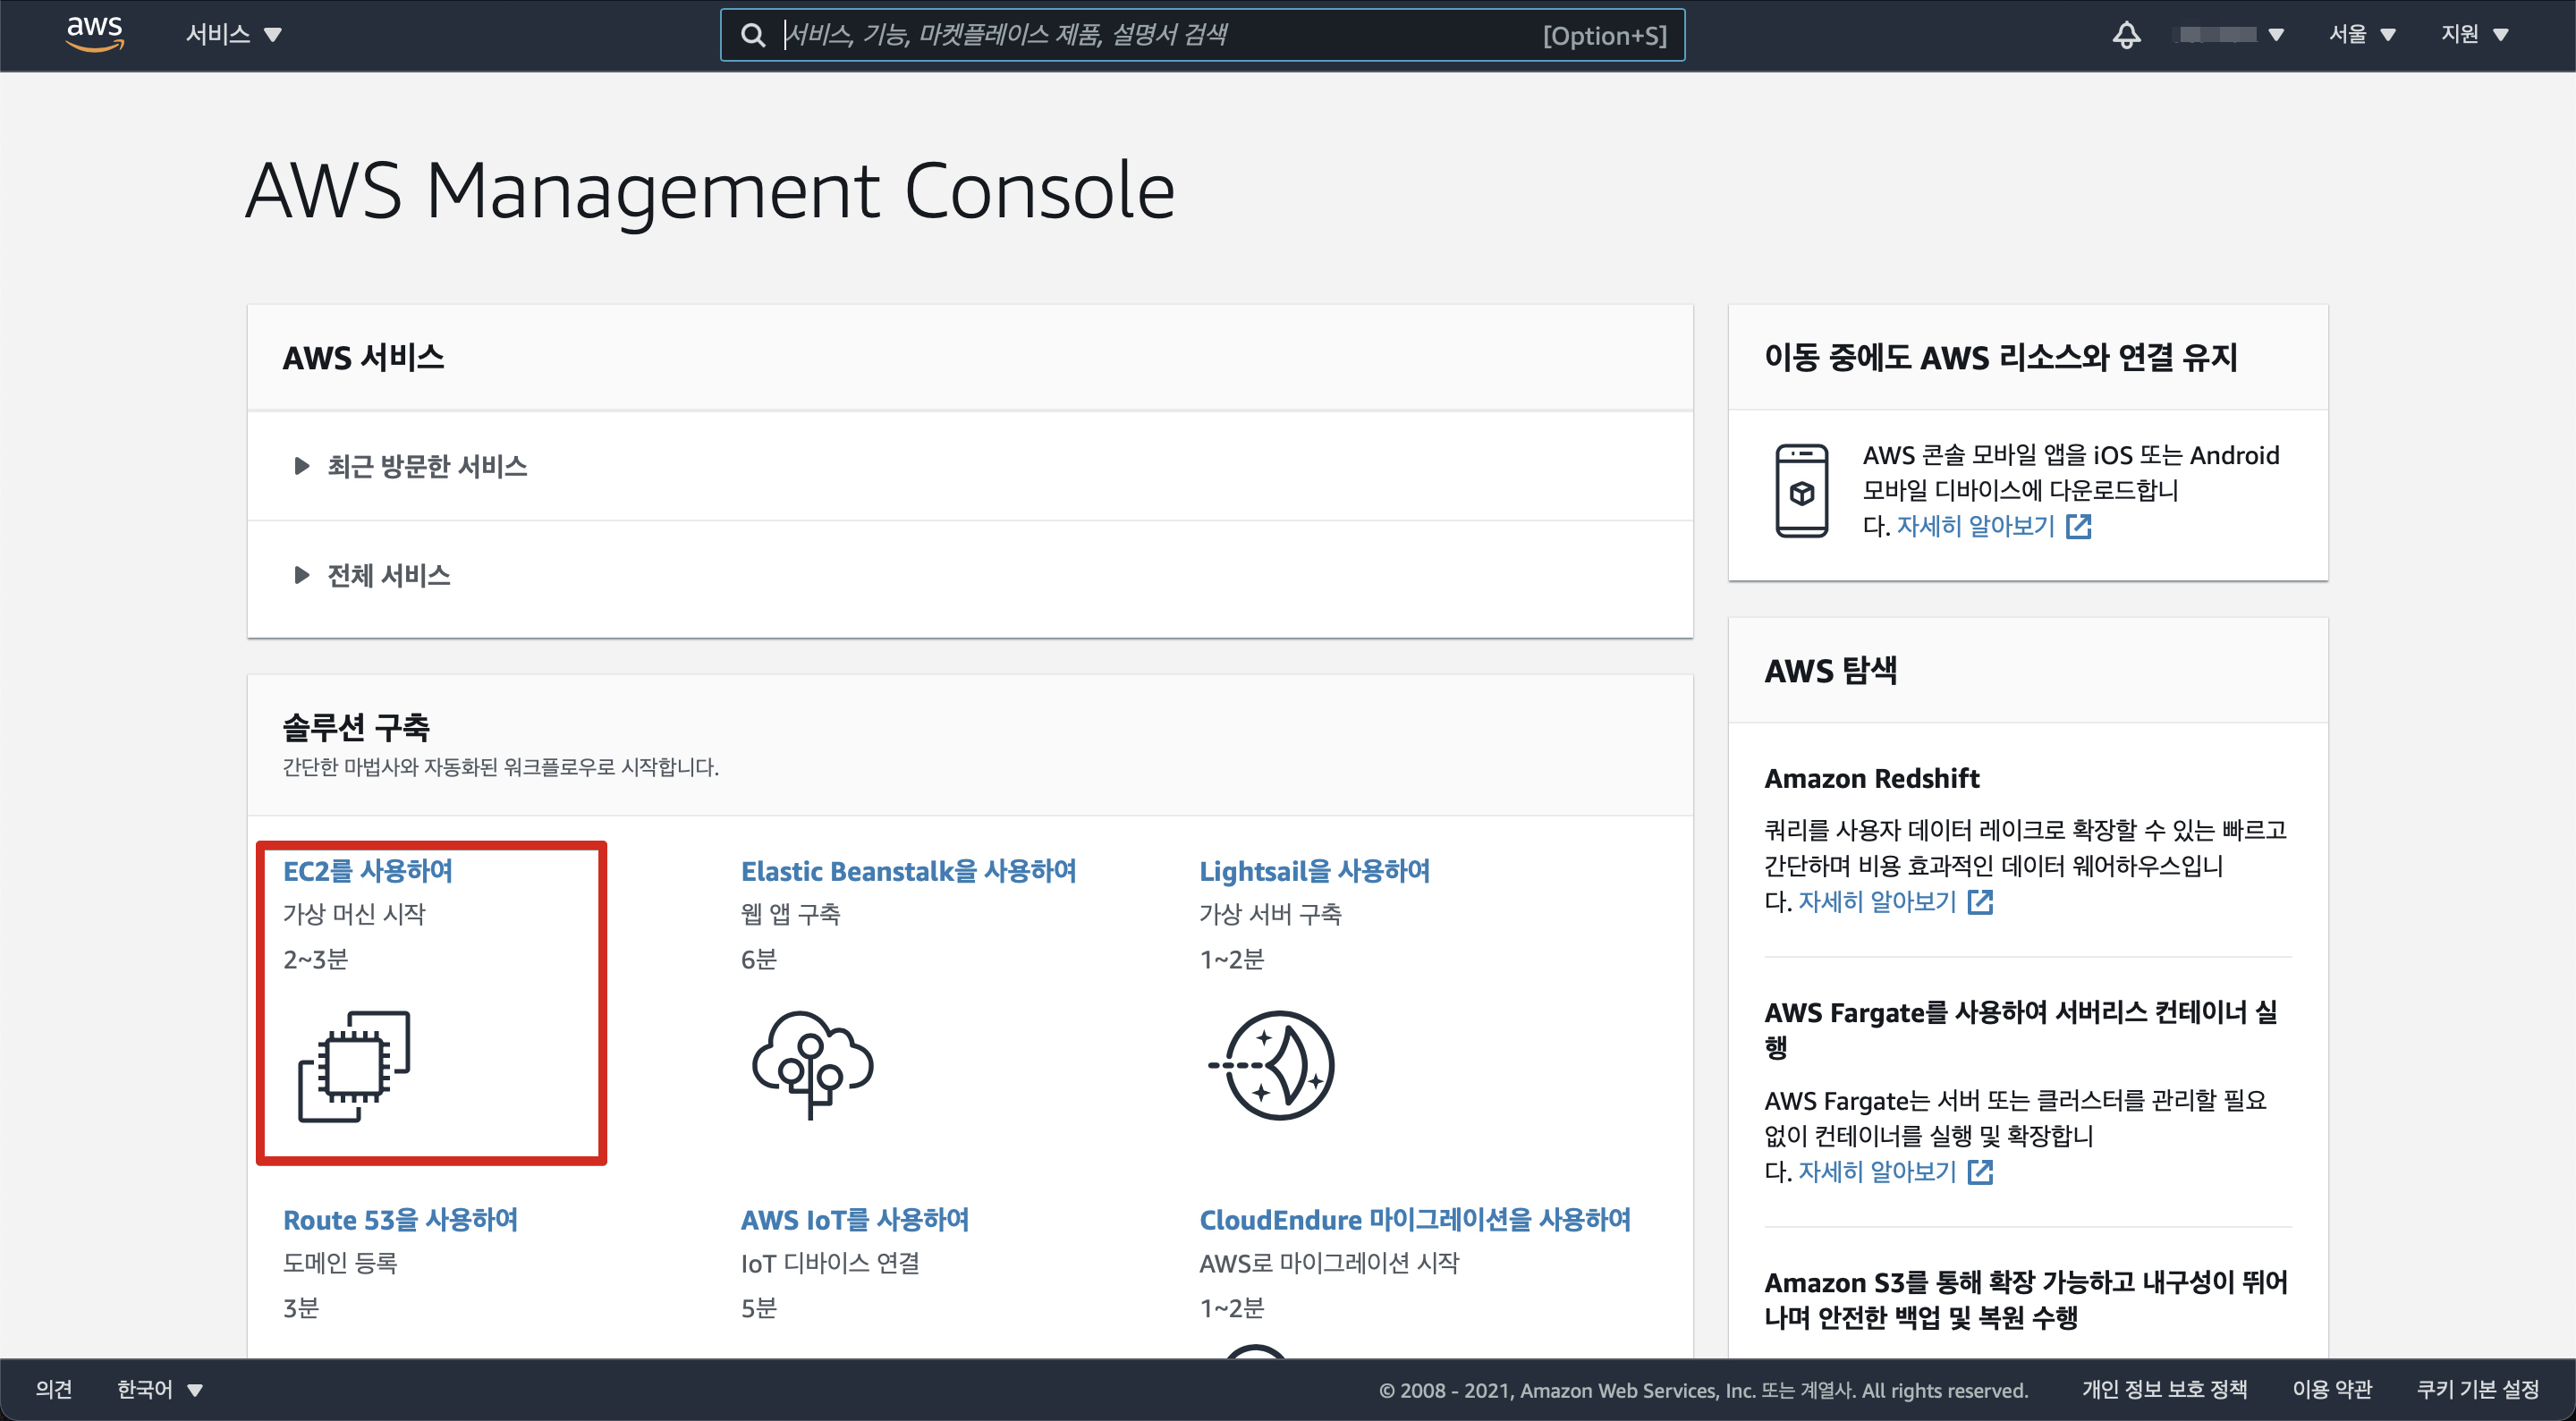Open the notifications bell icon

coord(2126,35)
